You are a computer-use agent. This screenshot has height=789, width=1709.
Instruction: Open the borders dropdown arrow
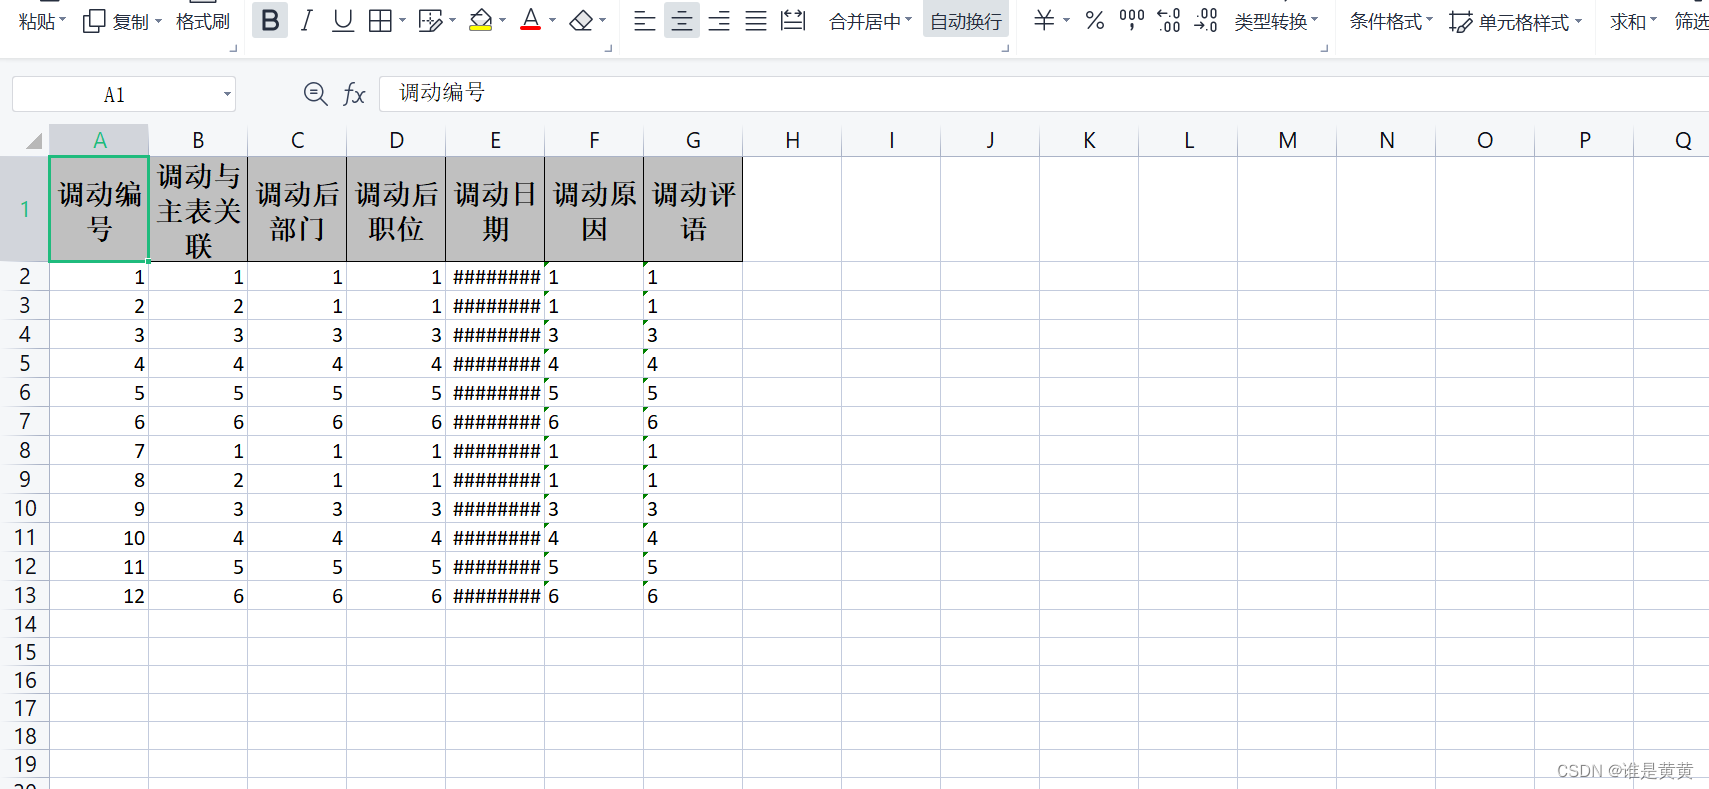(x=402, y=20)
